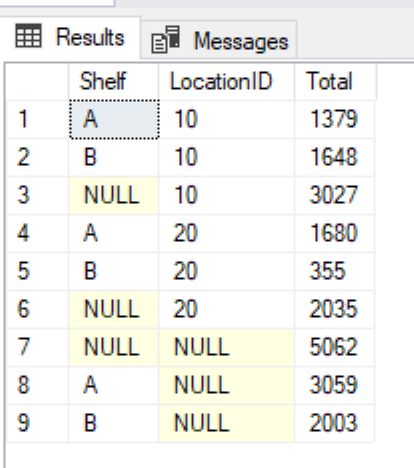
Task: Select row header number 2
Action: tap(37, 157)
